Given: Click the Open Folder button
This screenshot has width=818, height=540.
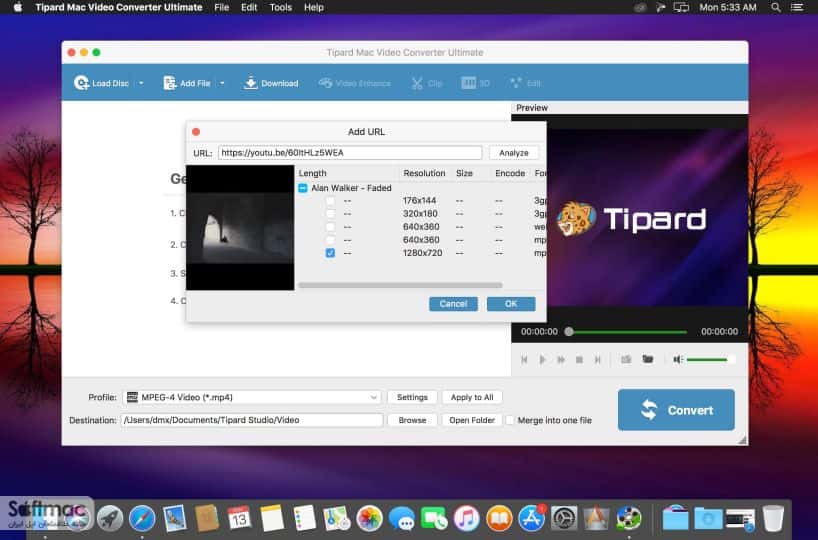Looking at the screenshot, I should [472, 420].
